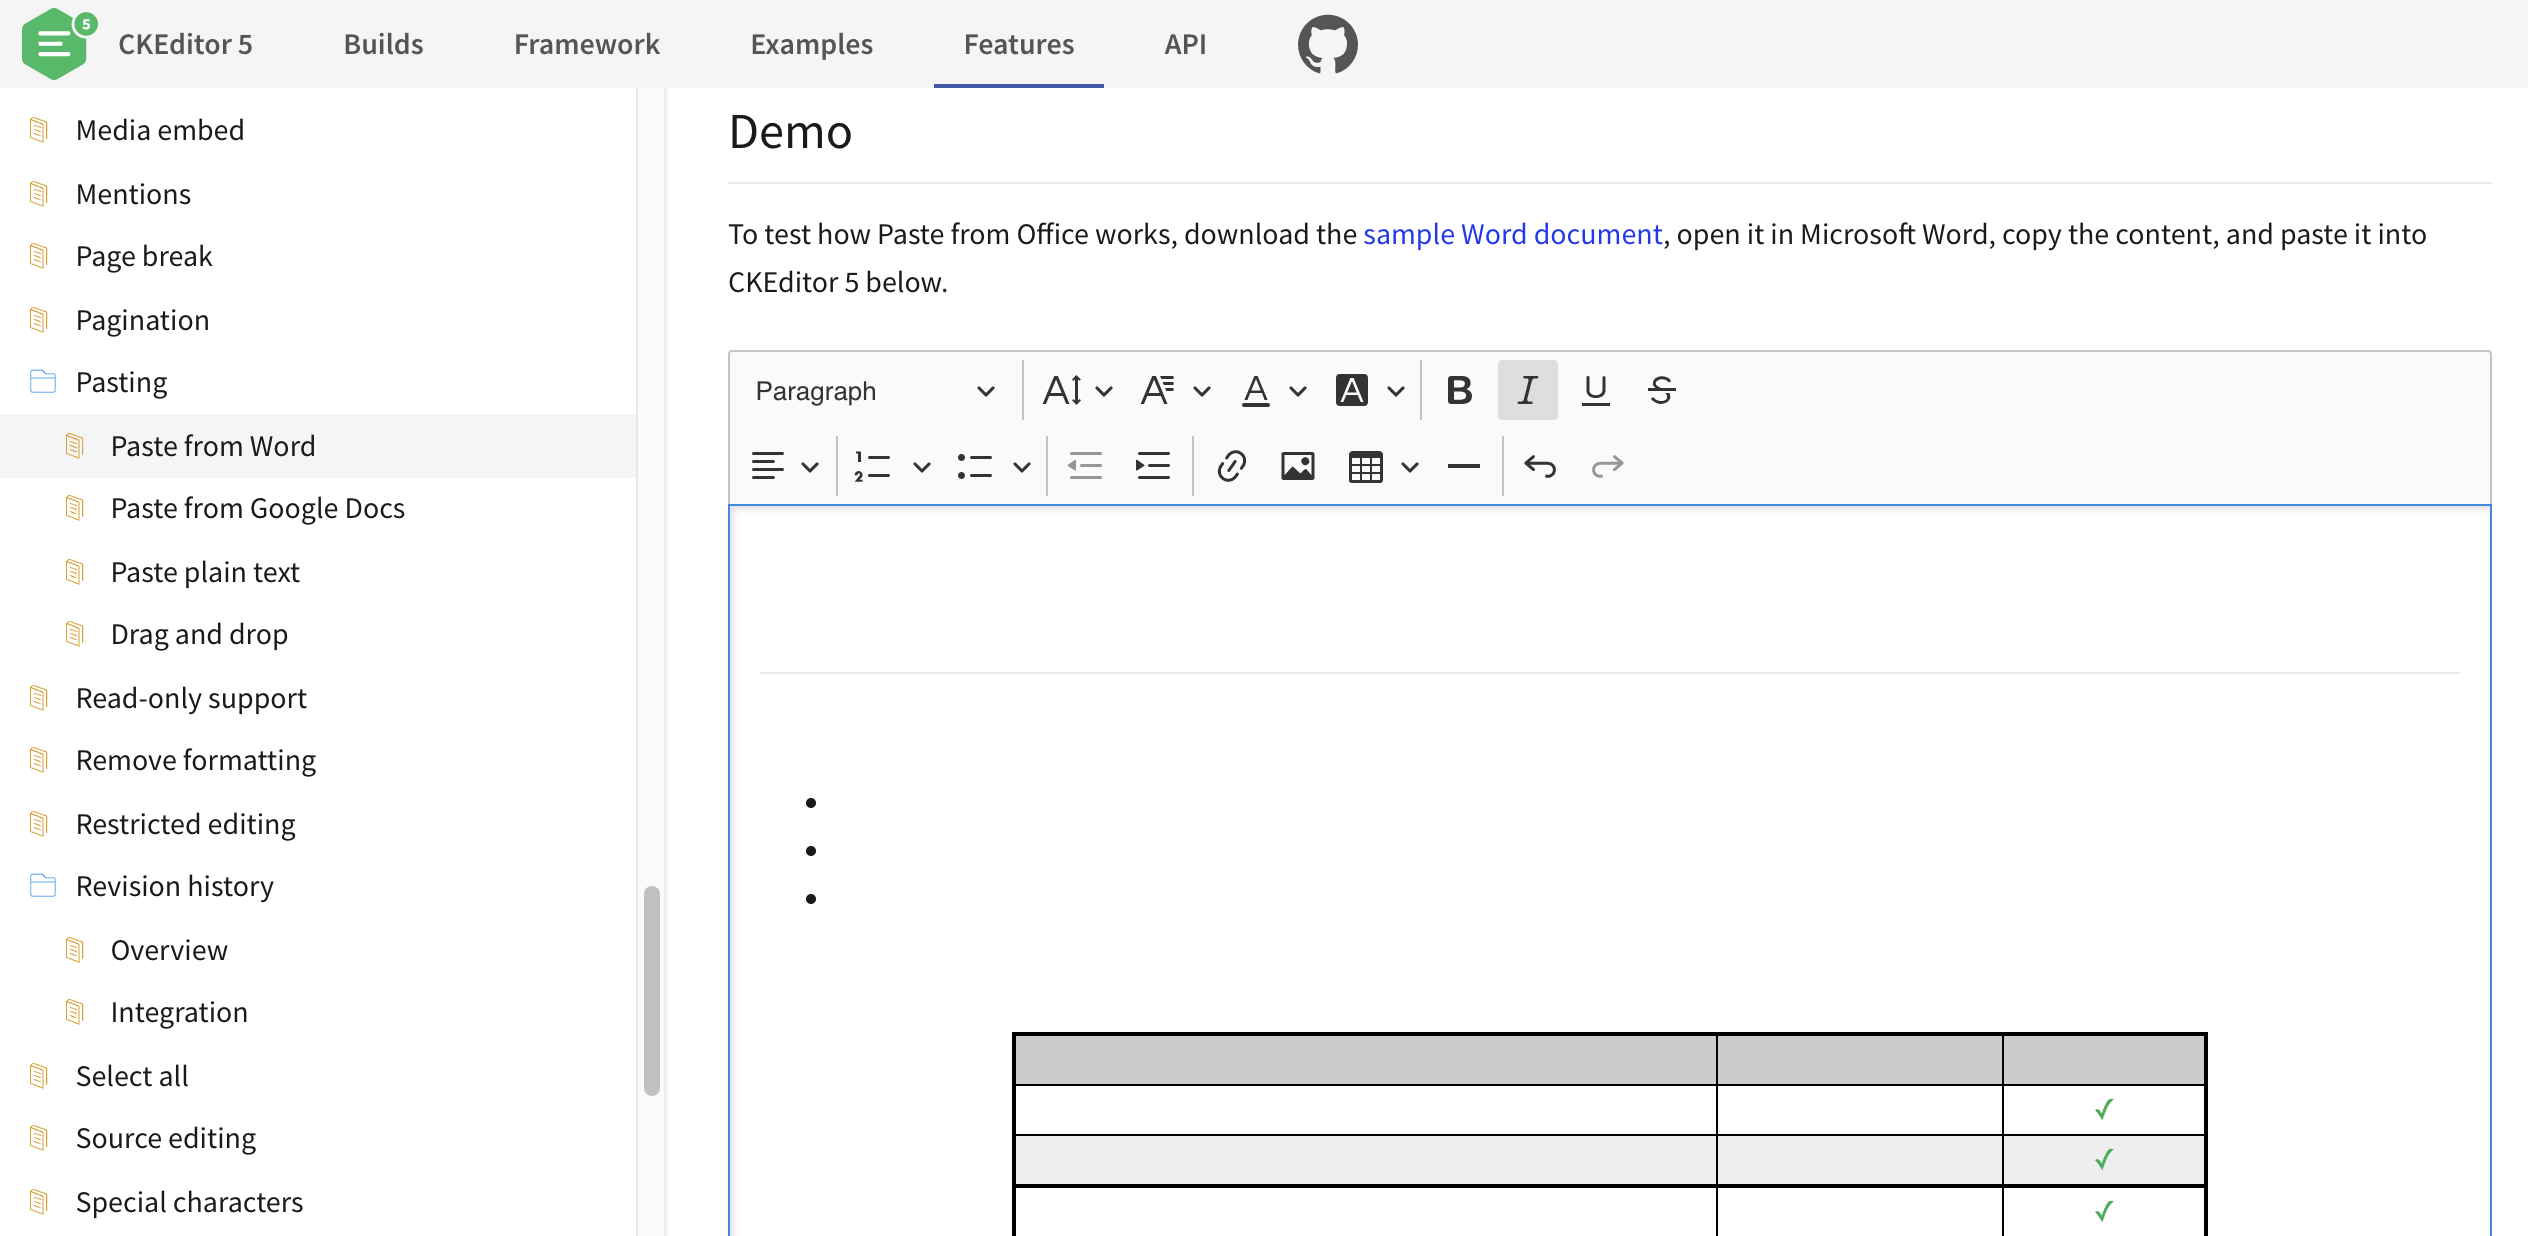Click the Font size icon

(x=1062, y=390)
